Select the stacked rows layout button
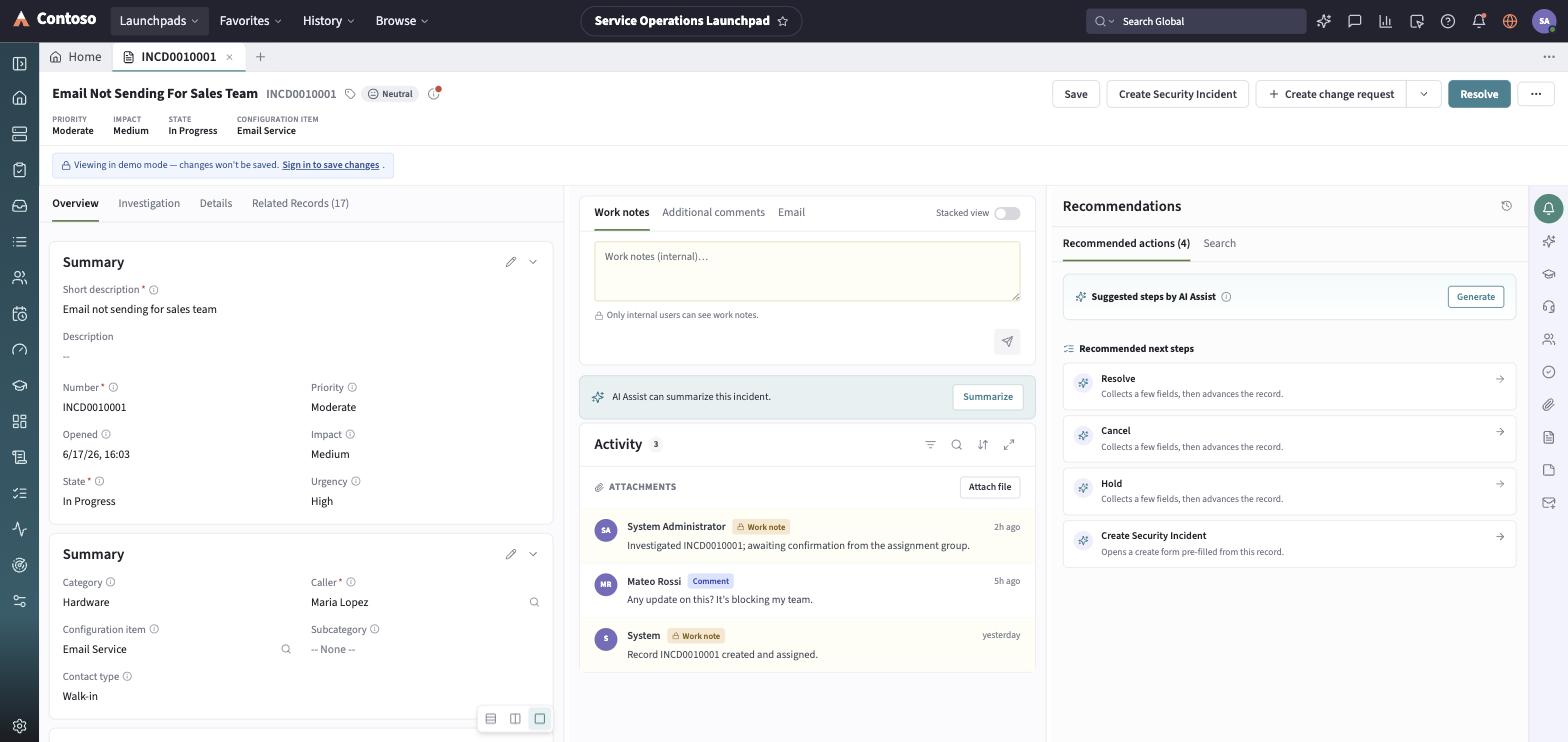 [491, 719]
